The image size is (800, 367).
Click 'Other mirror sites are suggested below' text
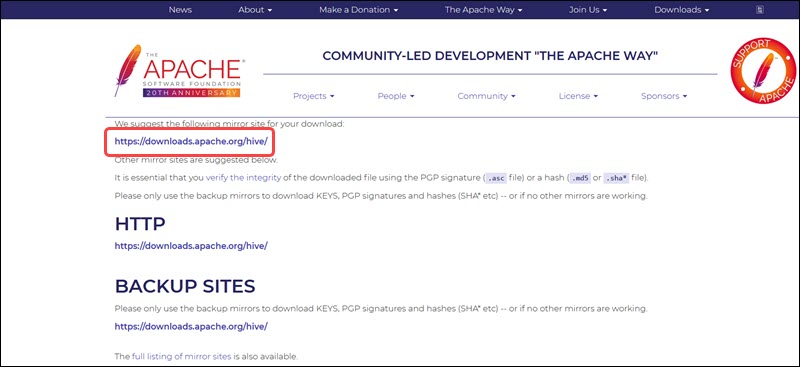click(x=196, y=160)
